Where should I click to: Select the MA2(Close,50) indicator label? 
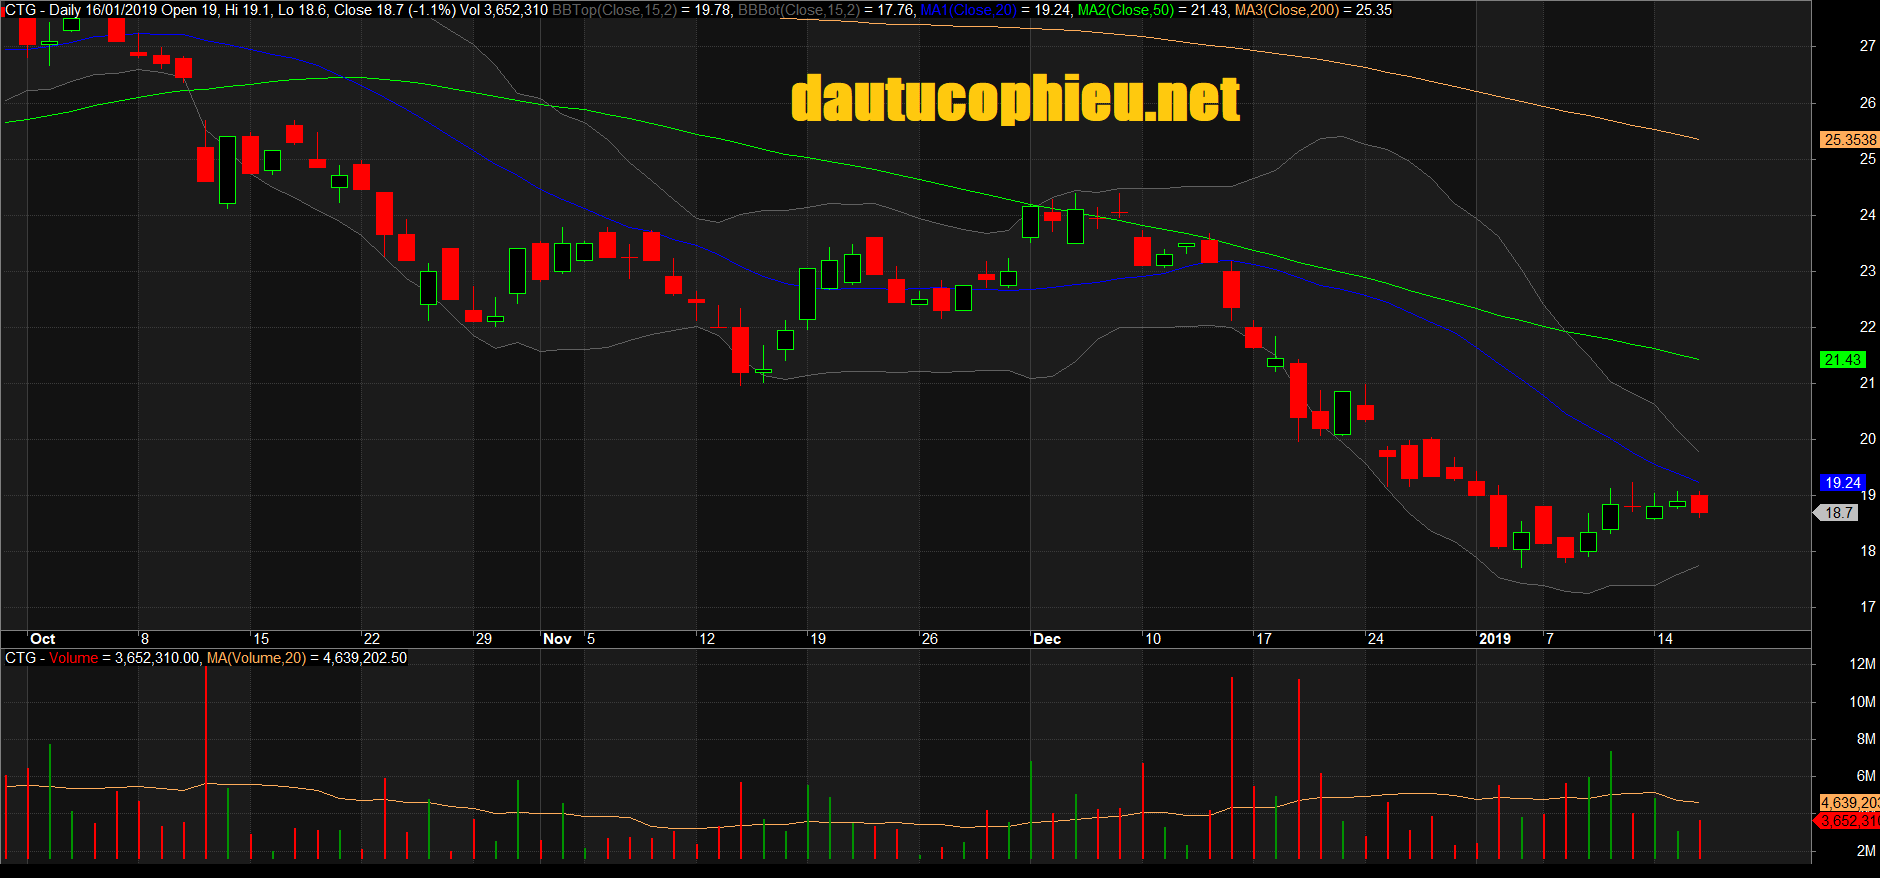point(1125,10)
